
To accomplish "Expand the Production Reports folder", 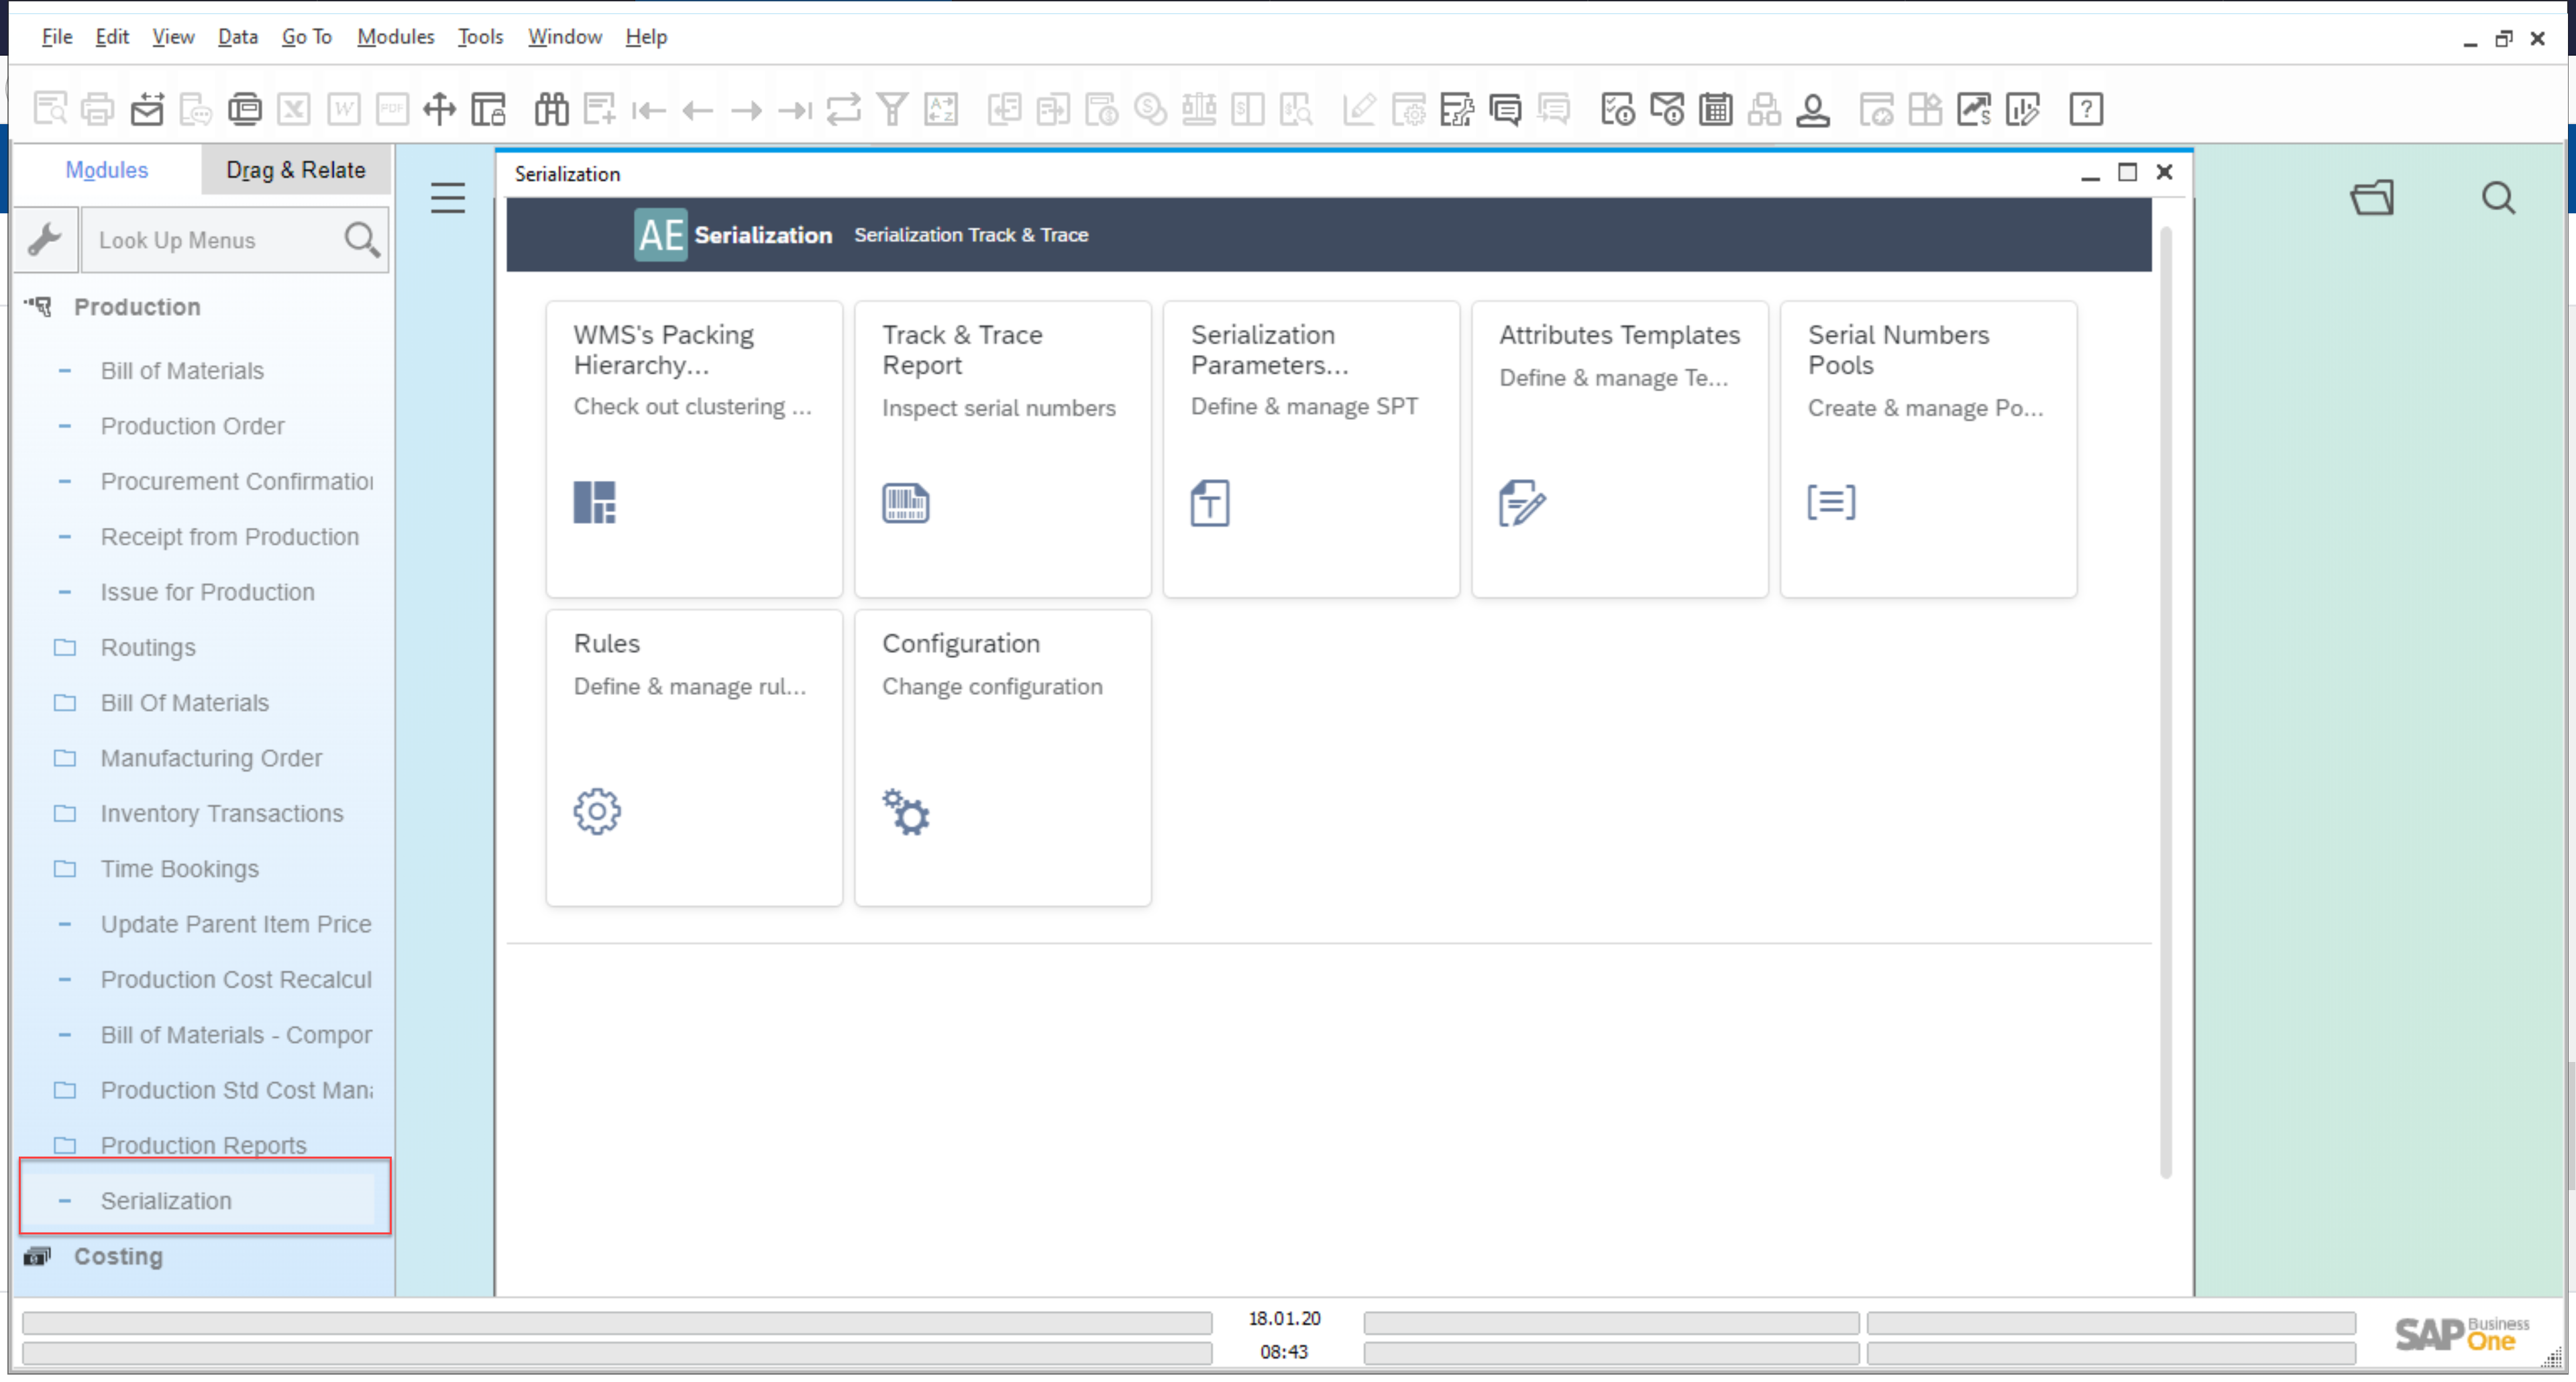I will [203, 1145].
